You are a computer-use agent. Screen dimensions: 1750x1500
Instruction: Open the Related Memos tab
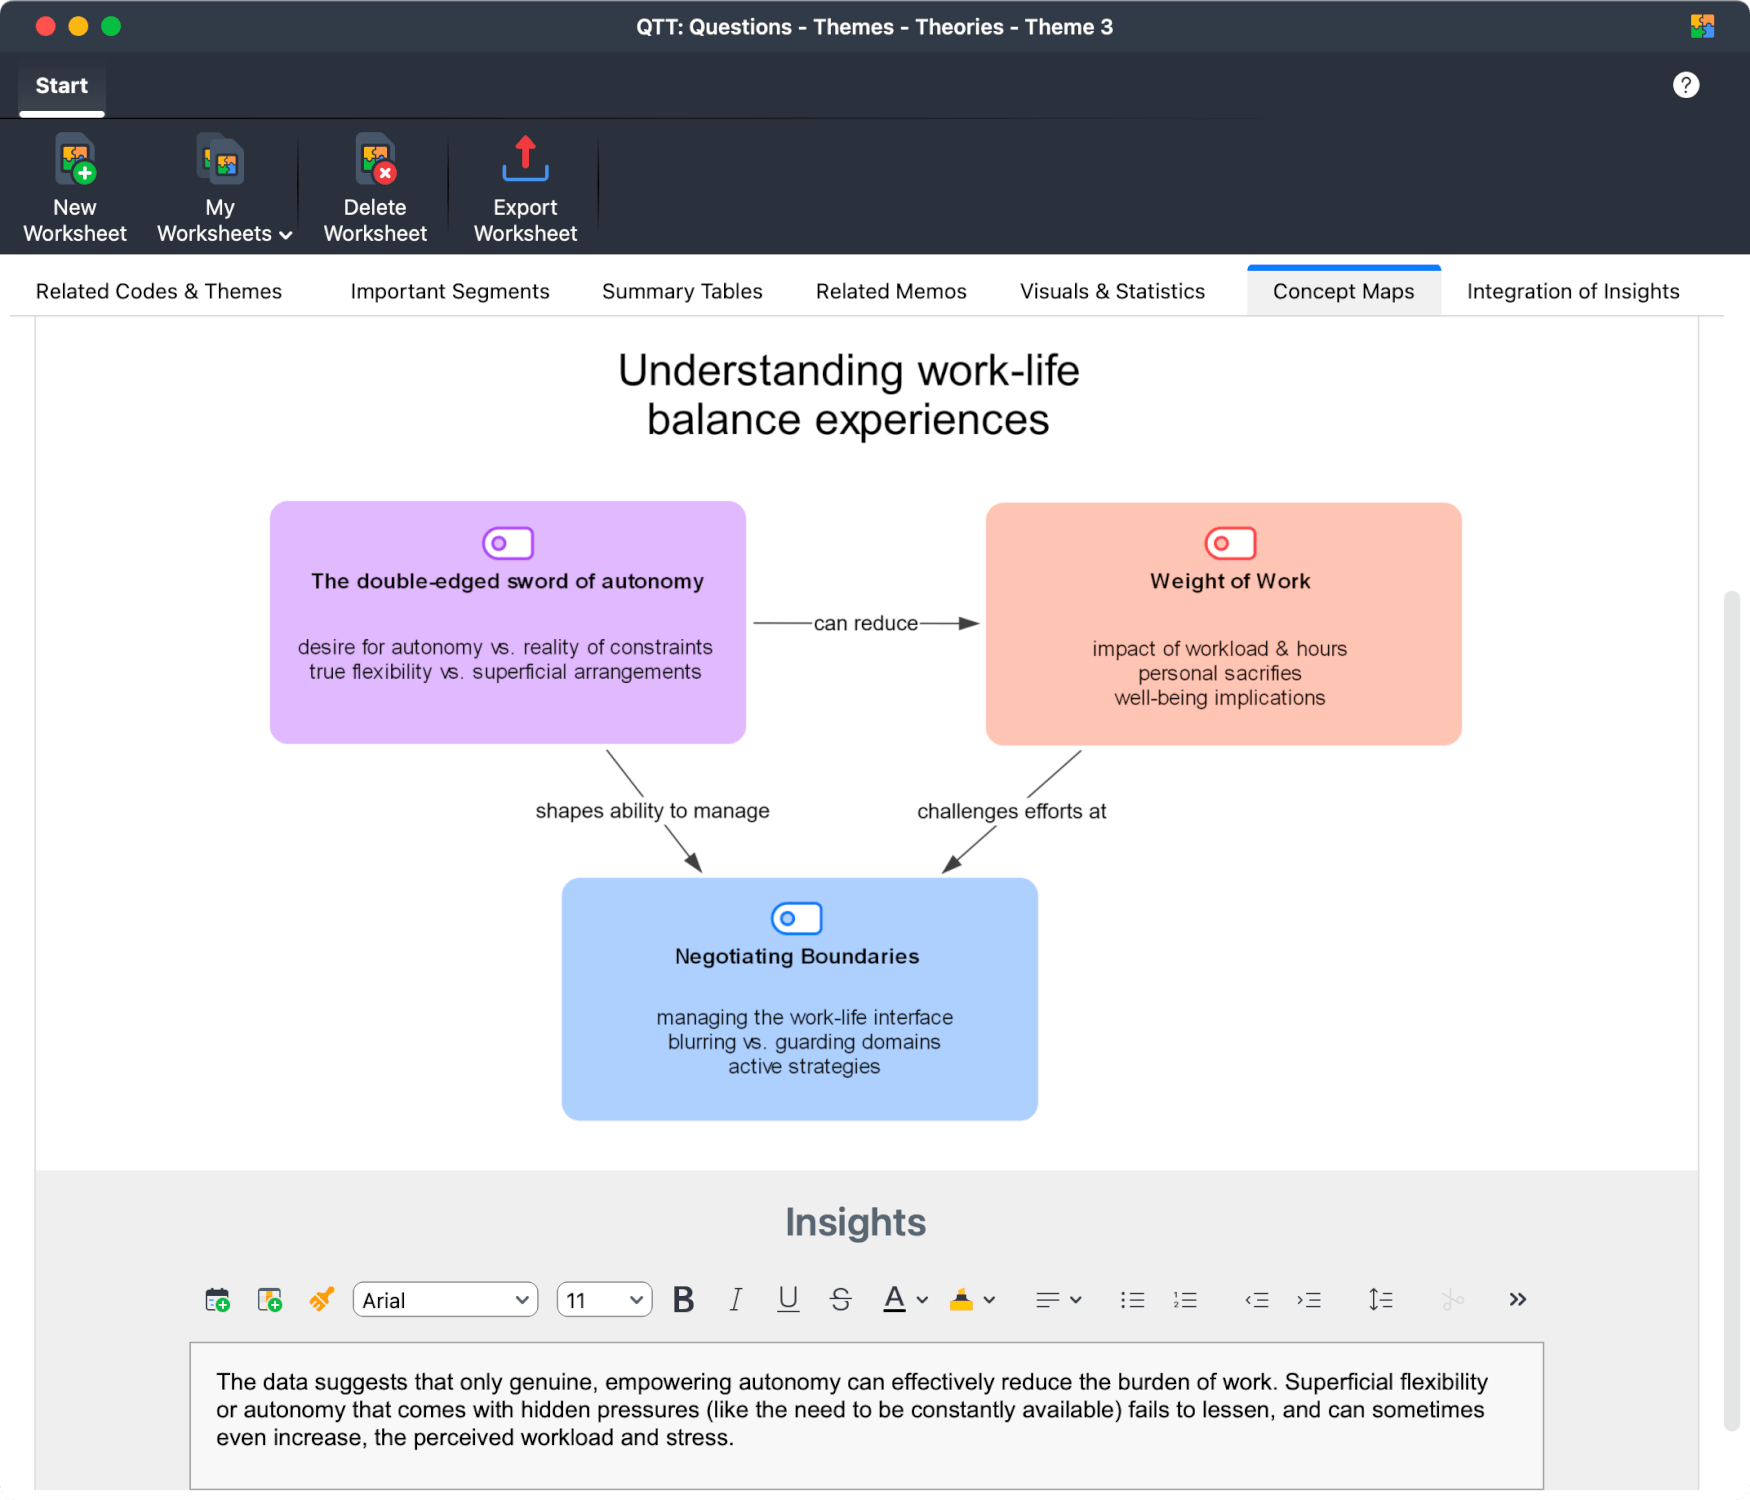(x=891, y=291)
